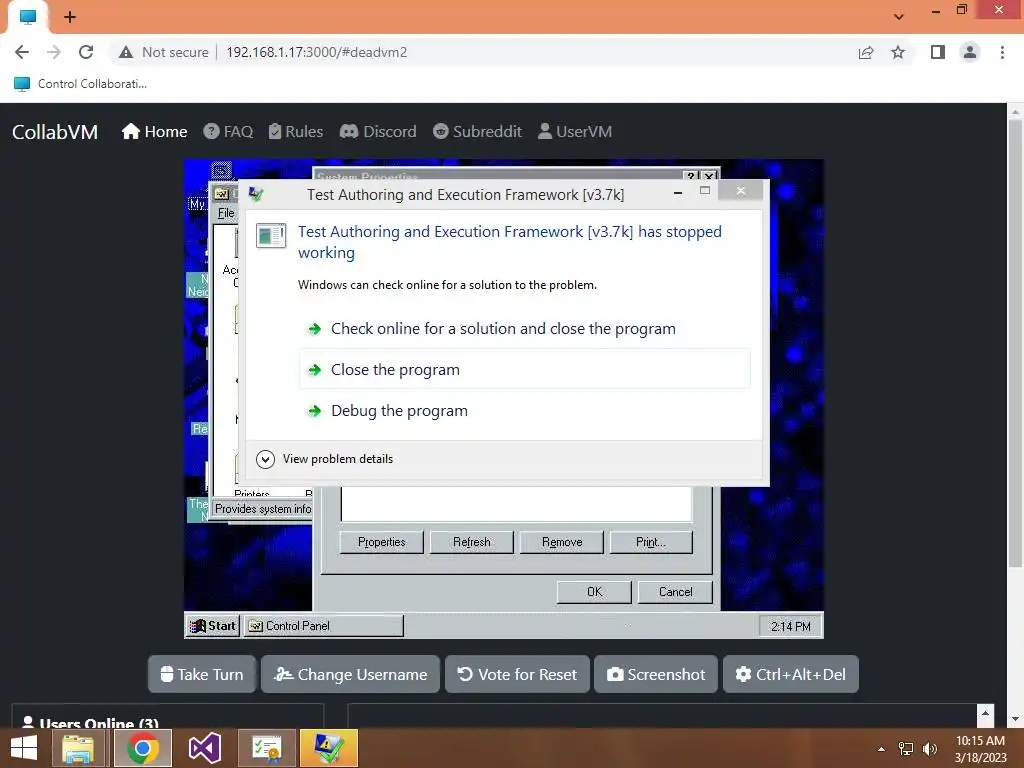The image size is (1024, 768).
Task: Click the Print... button in System Properties
Action: pyautogui.click(x=651, y=542)
